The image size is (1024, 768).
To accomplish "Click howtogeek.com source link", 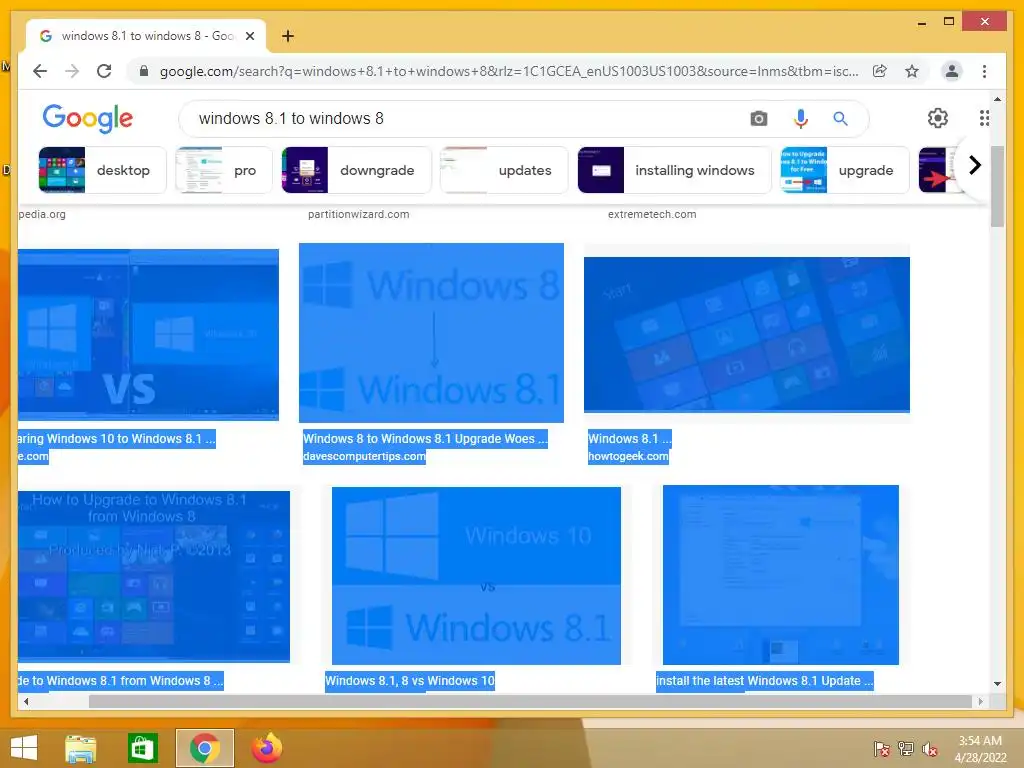I will [x=628, y=456].
